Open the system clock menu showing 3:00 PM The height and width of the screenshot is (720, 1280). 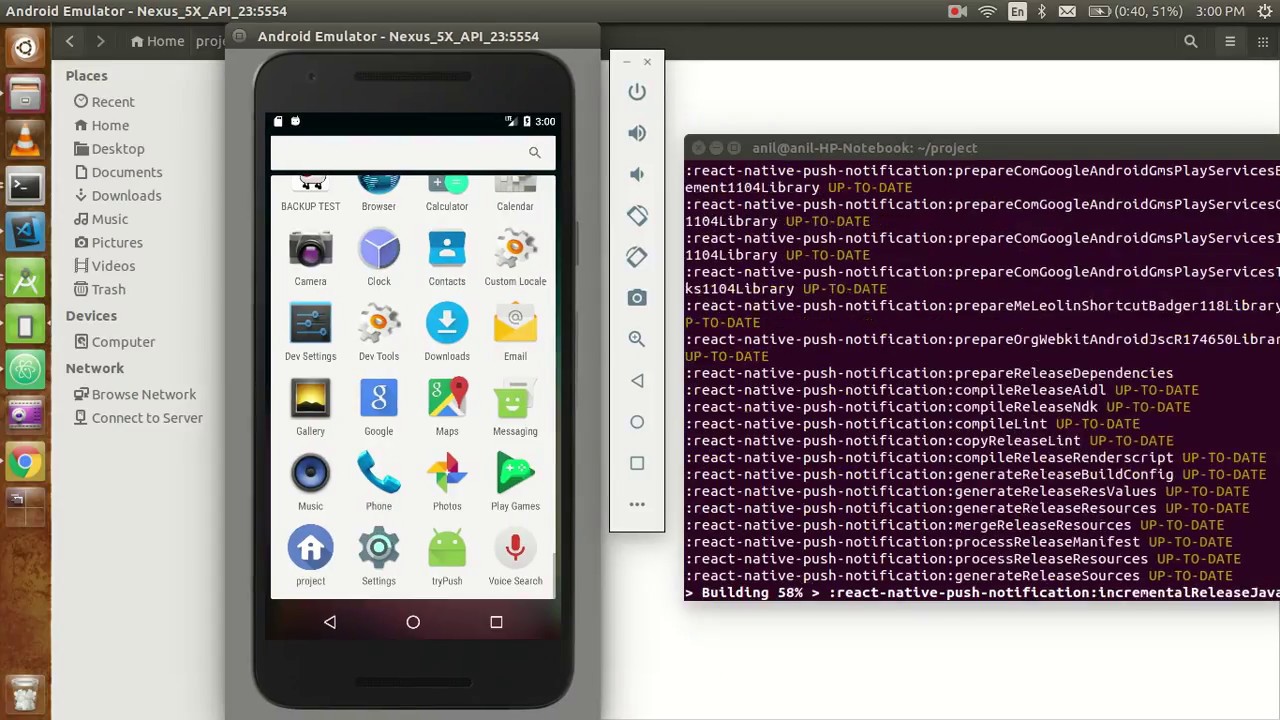(x=1220, y=11)
